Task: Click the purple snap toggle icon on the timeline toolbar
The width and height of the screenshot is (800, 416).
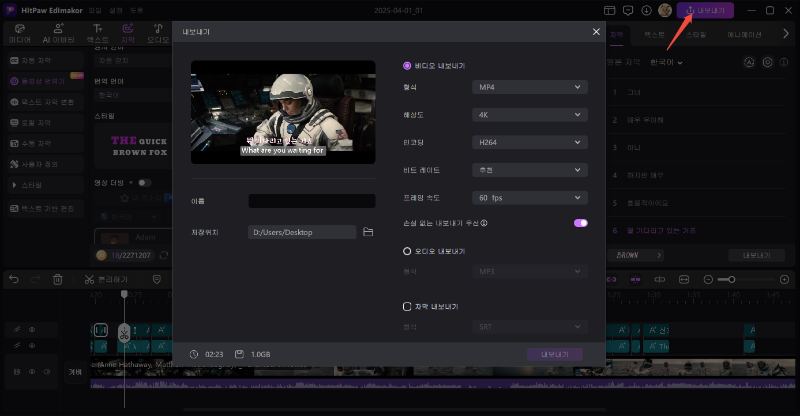Action: pos(635,279)
